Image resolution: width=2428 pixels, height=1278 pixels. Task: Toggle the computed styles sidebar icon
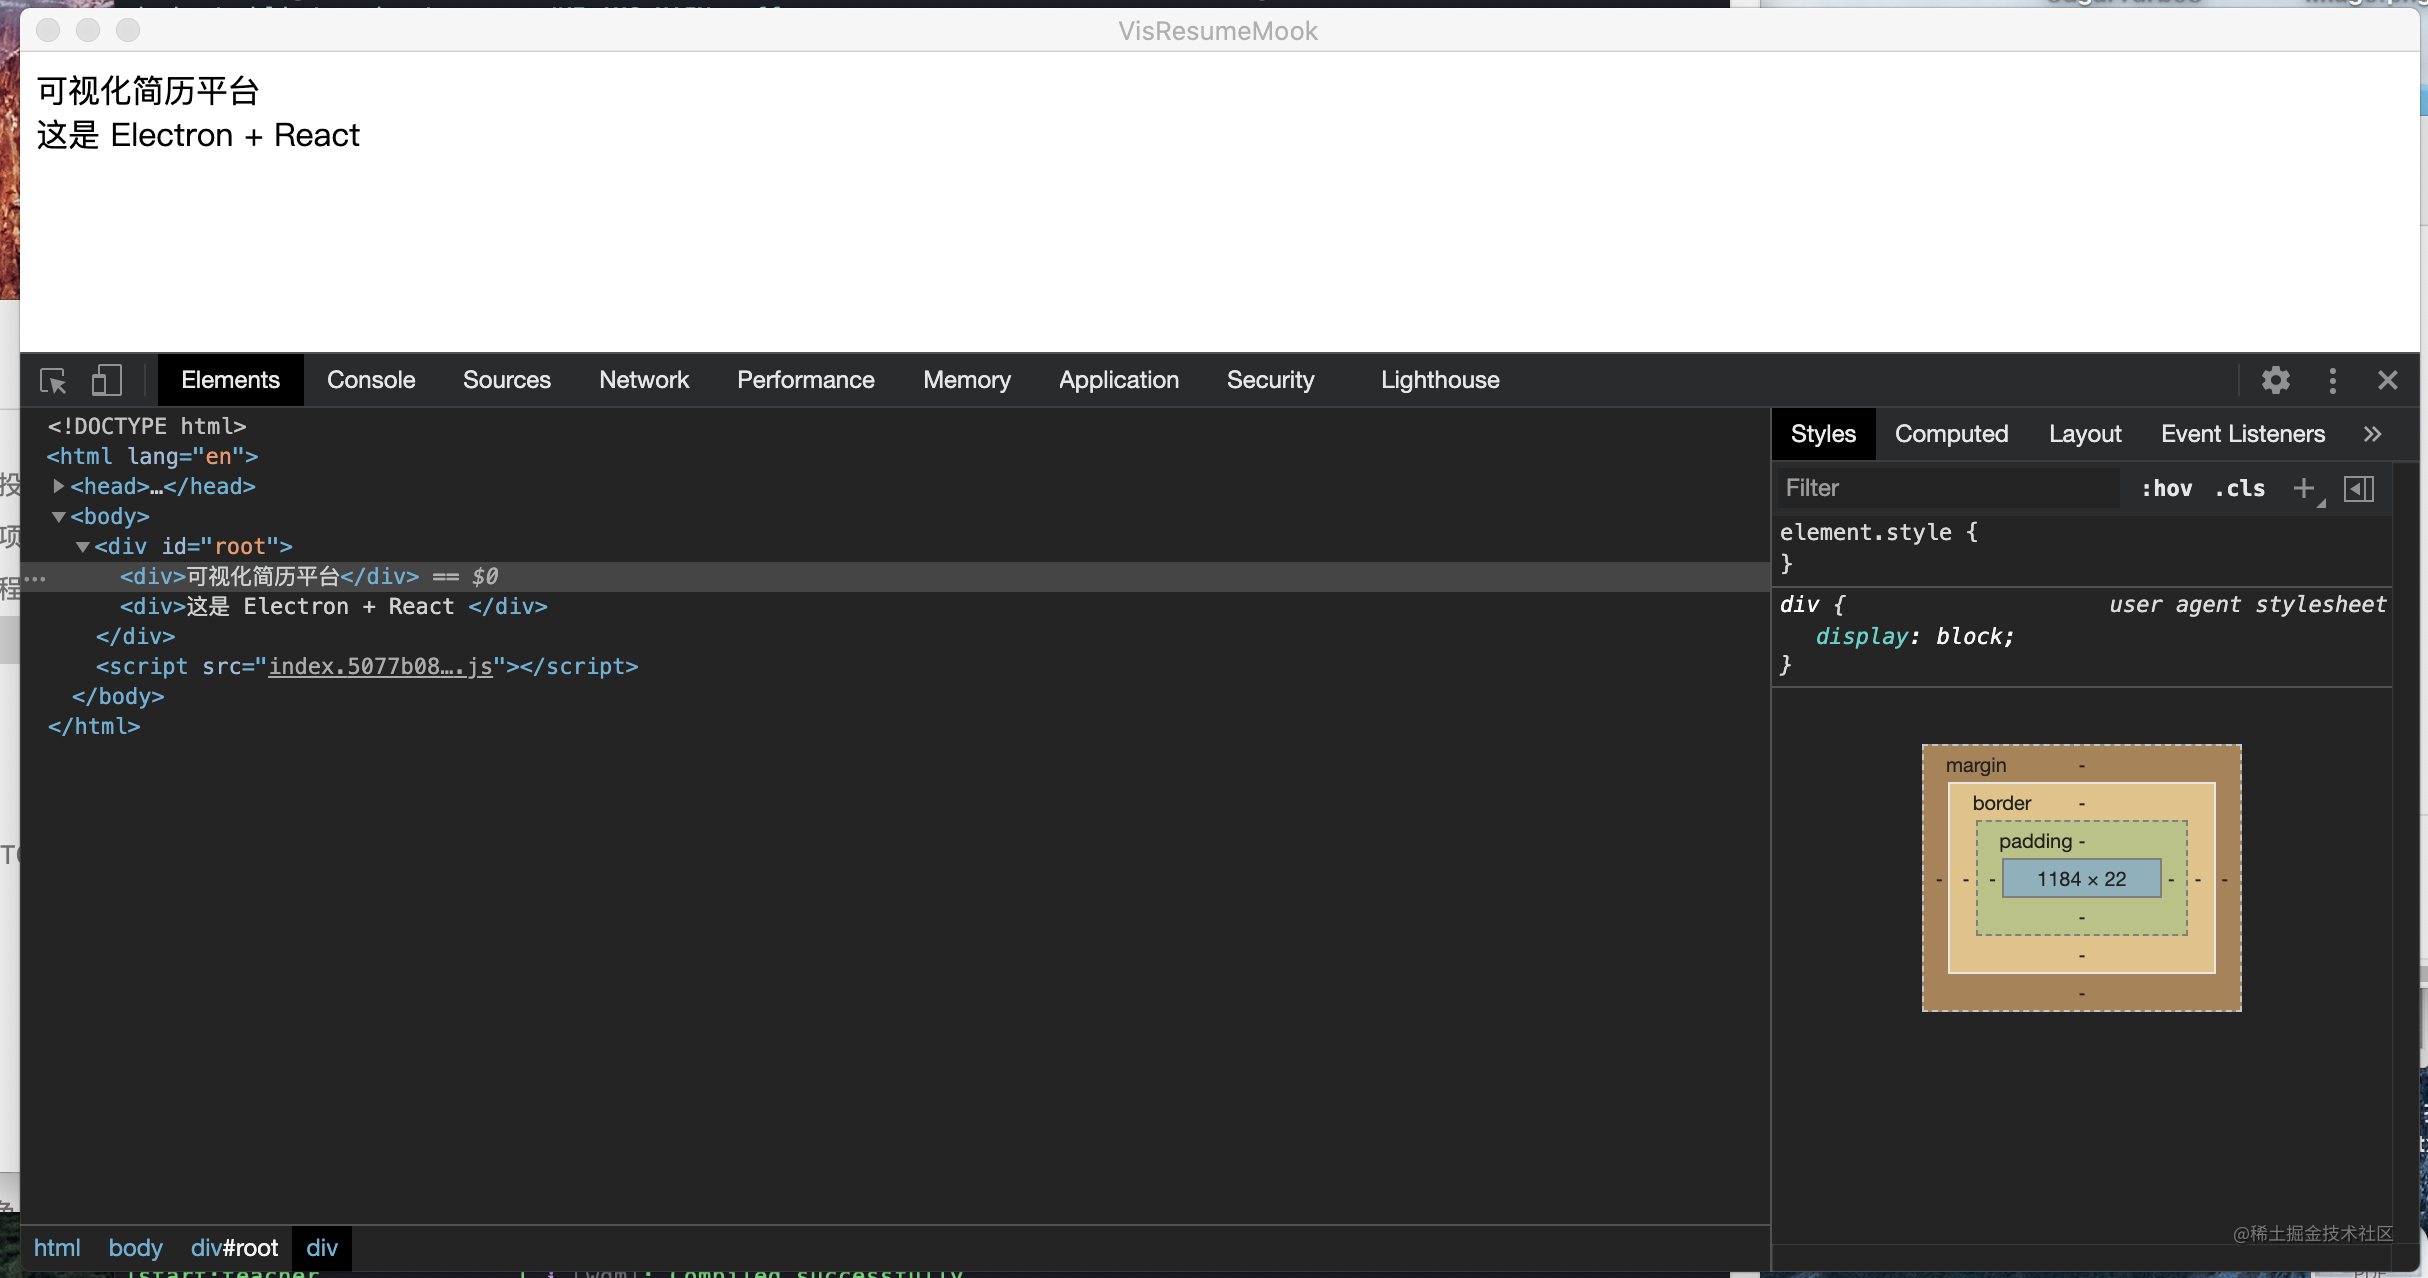tap(2358, 488)
